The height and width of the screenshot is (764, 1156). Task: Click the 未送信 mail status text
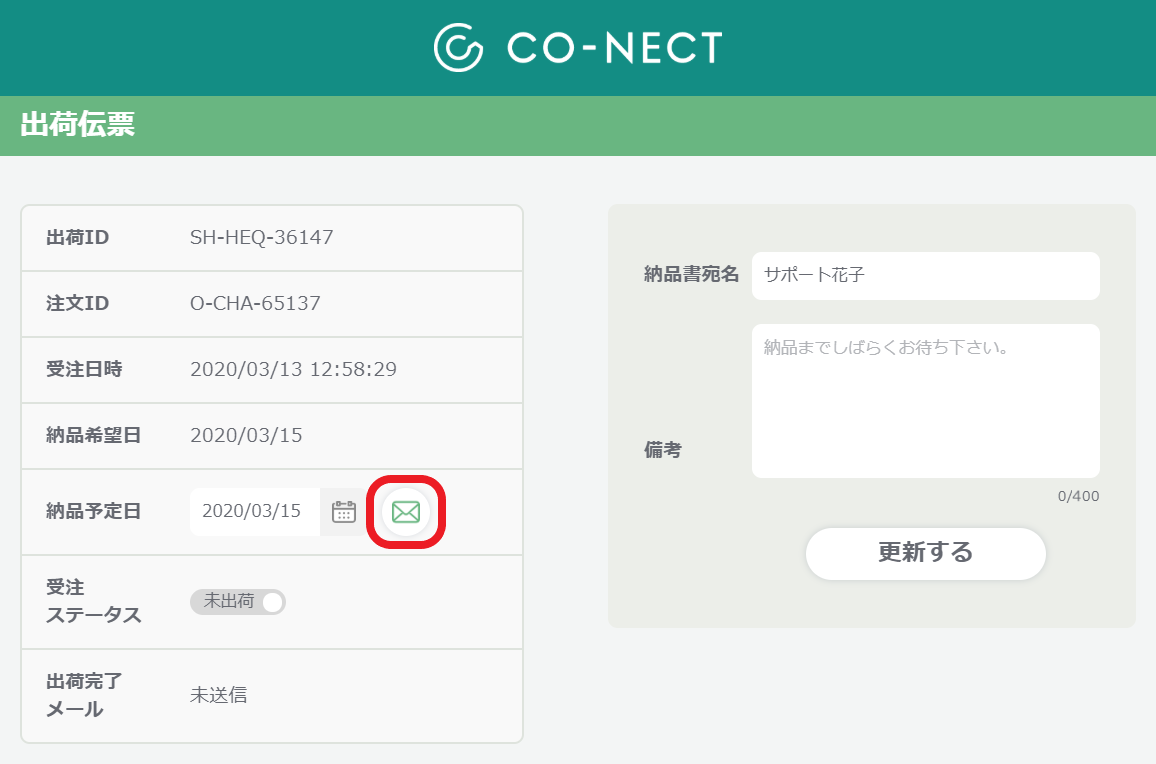point(218,695)
